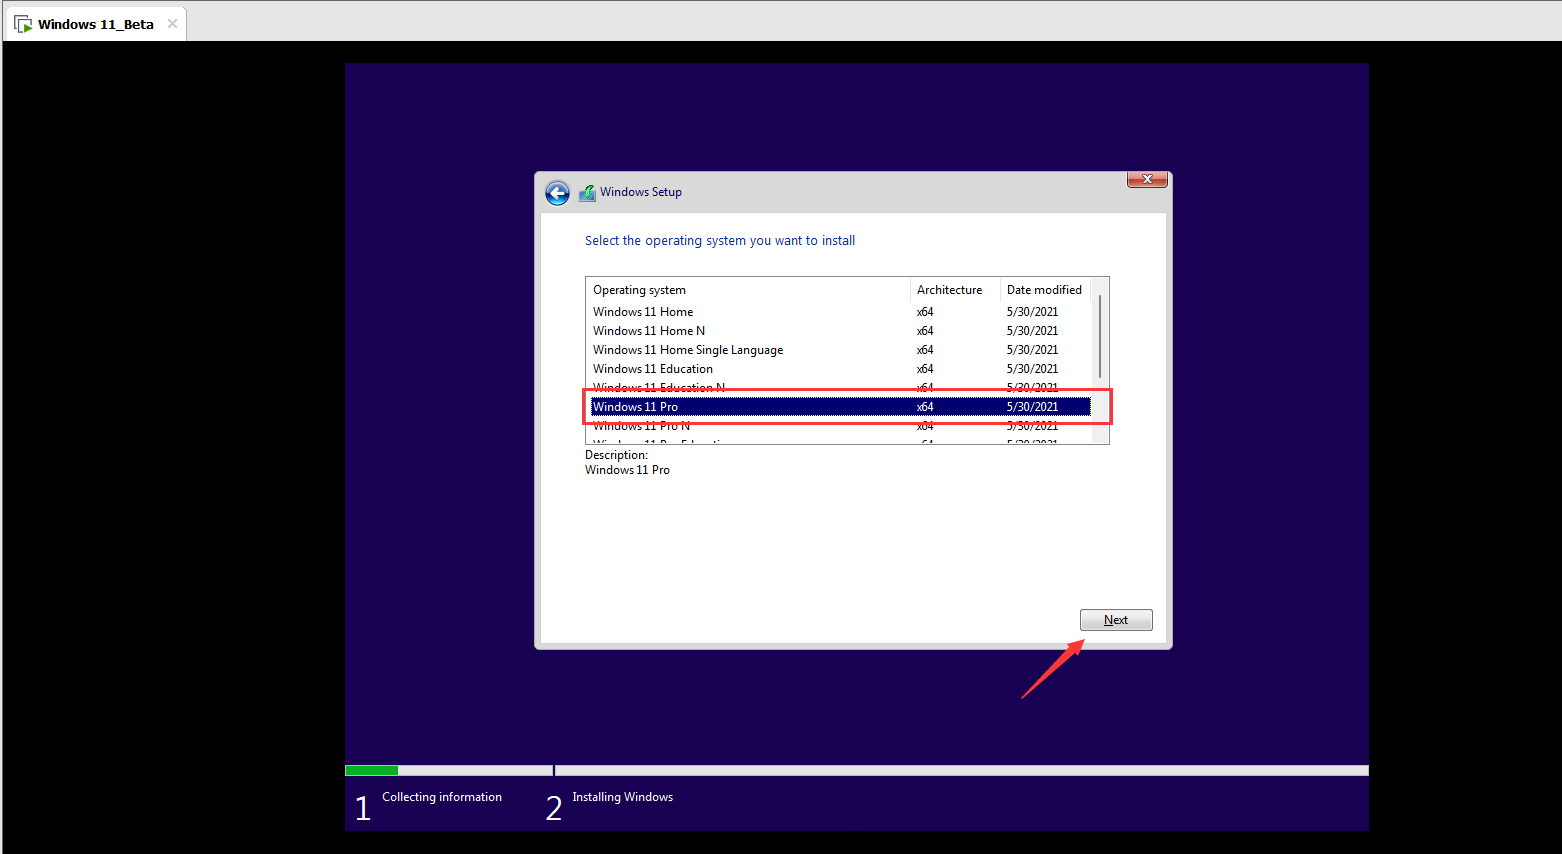Image resolution: width=1562 pixels, height=854 pixels.
Task: Click the Windows Setup title icon
Action: [x=587, y=193]
